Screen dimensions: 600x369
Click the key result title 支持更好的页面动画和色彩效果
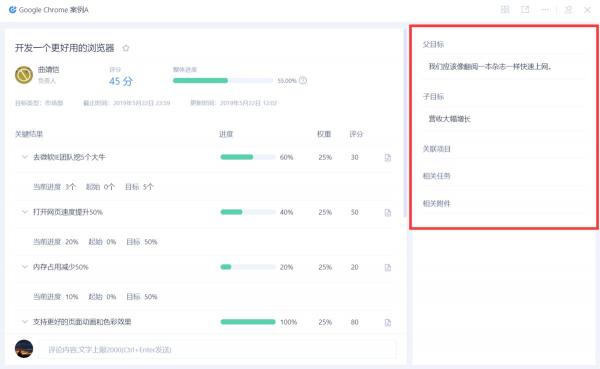(x=82, y=322)
